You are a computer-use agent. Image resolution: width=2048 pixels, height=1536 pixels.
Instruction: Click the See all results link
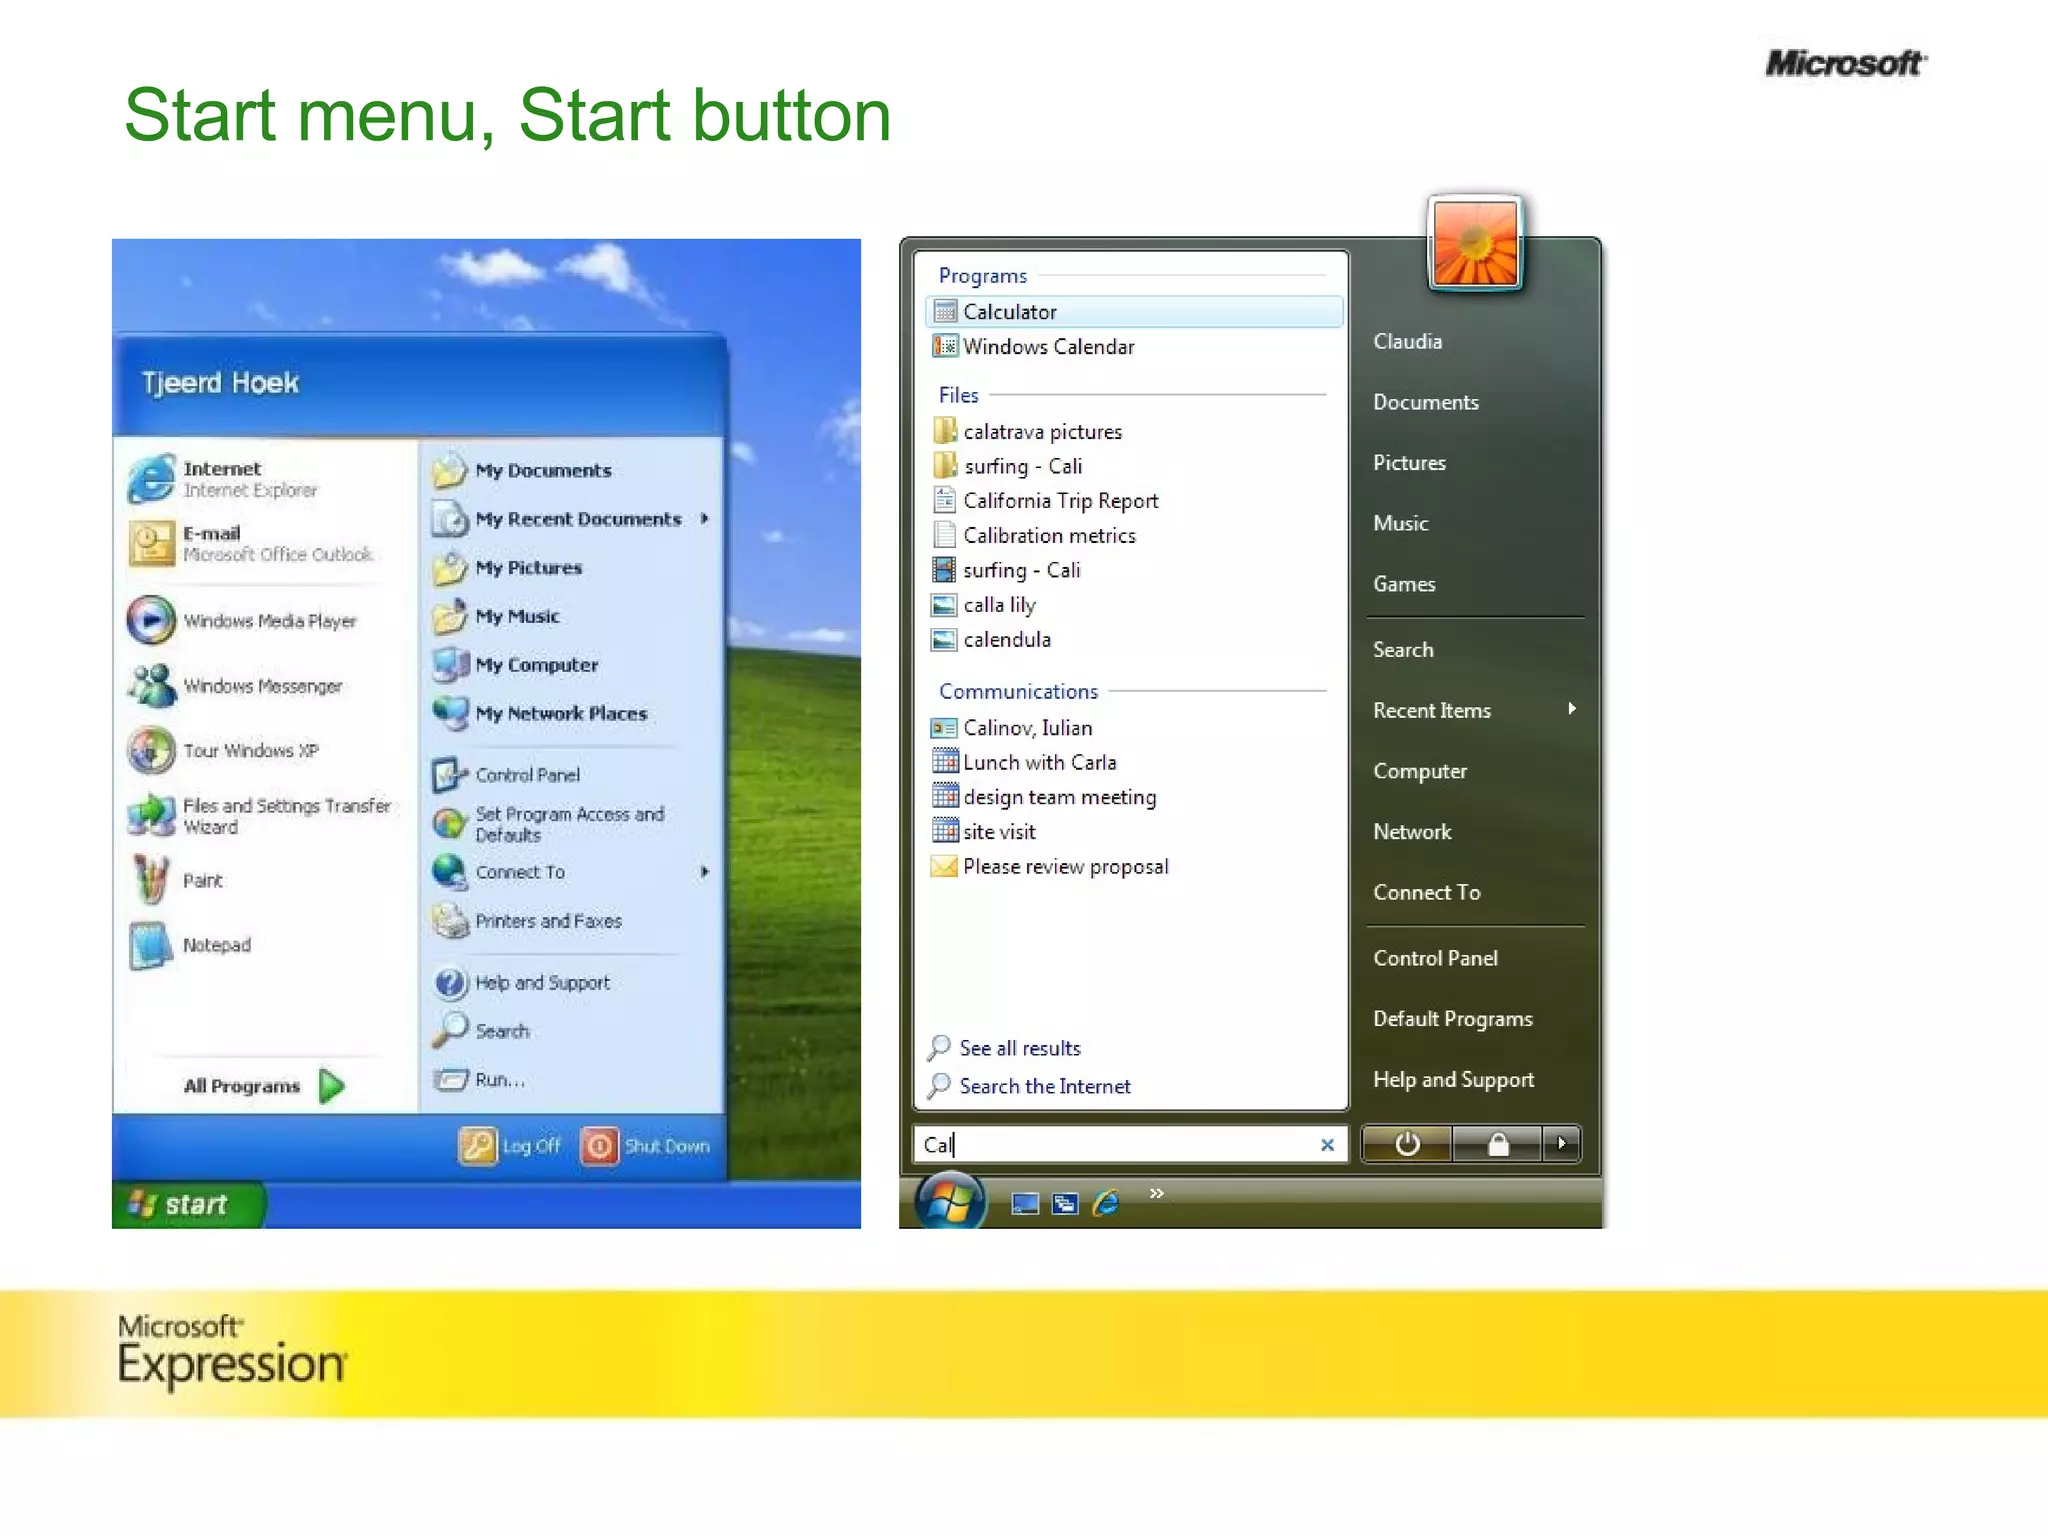point(1020,1048)
